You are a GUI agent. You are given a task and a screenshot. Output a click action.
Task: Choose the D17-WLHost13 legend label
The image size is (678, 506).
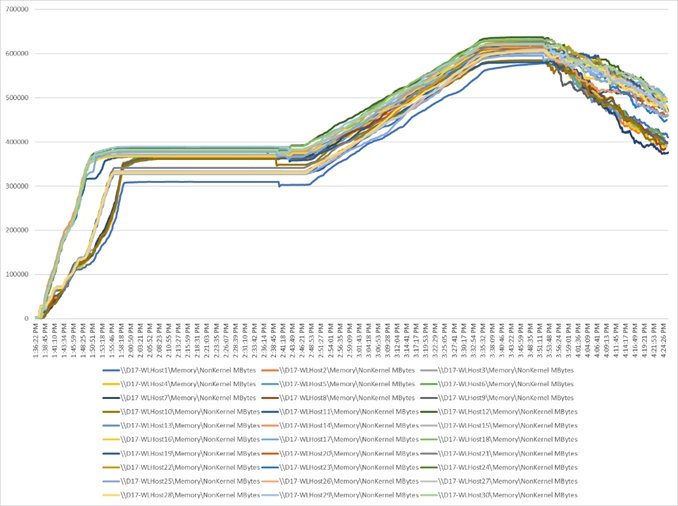tap(181, 426)
